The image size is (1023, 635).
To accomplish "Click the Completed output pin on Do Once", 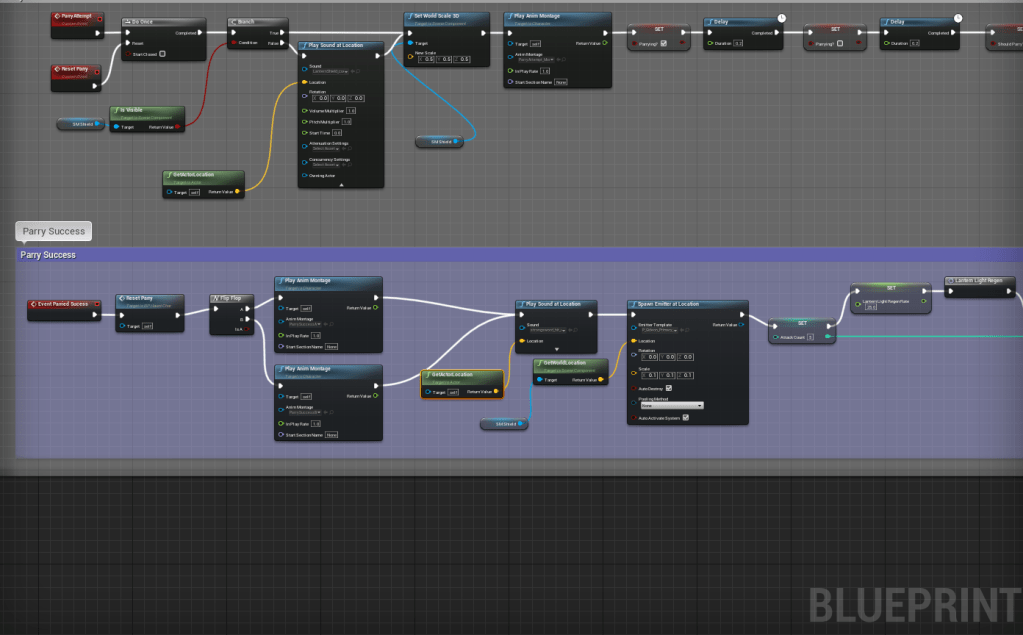I will tap(202, 32).
